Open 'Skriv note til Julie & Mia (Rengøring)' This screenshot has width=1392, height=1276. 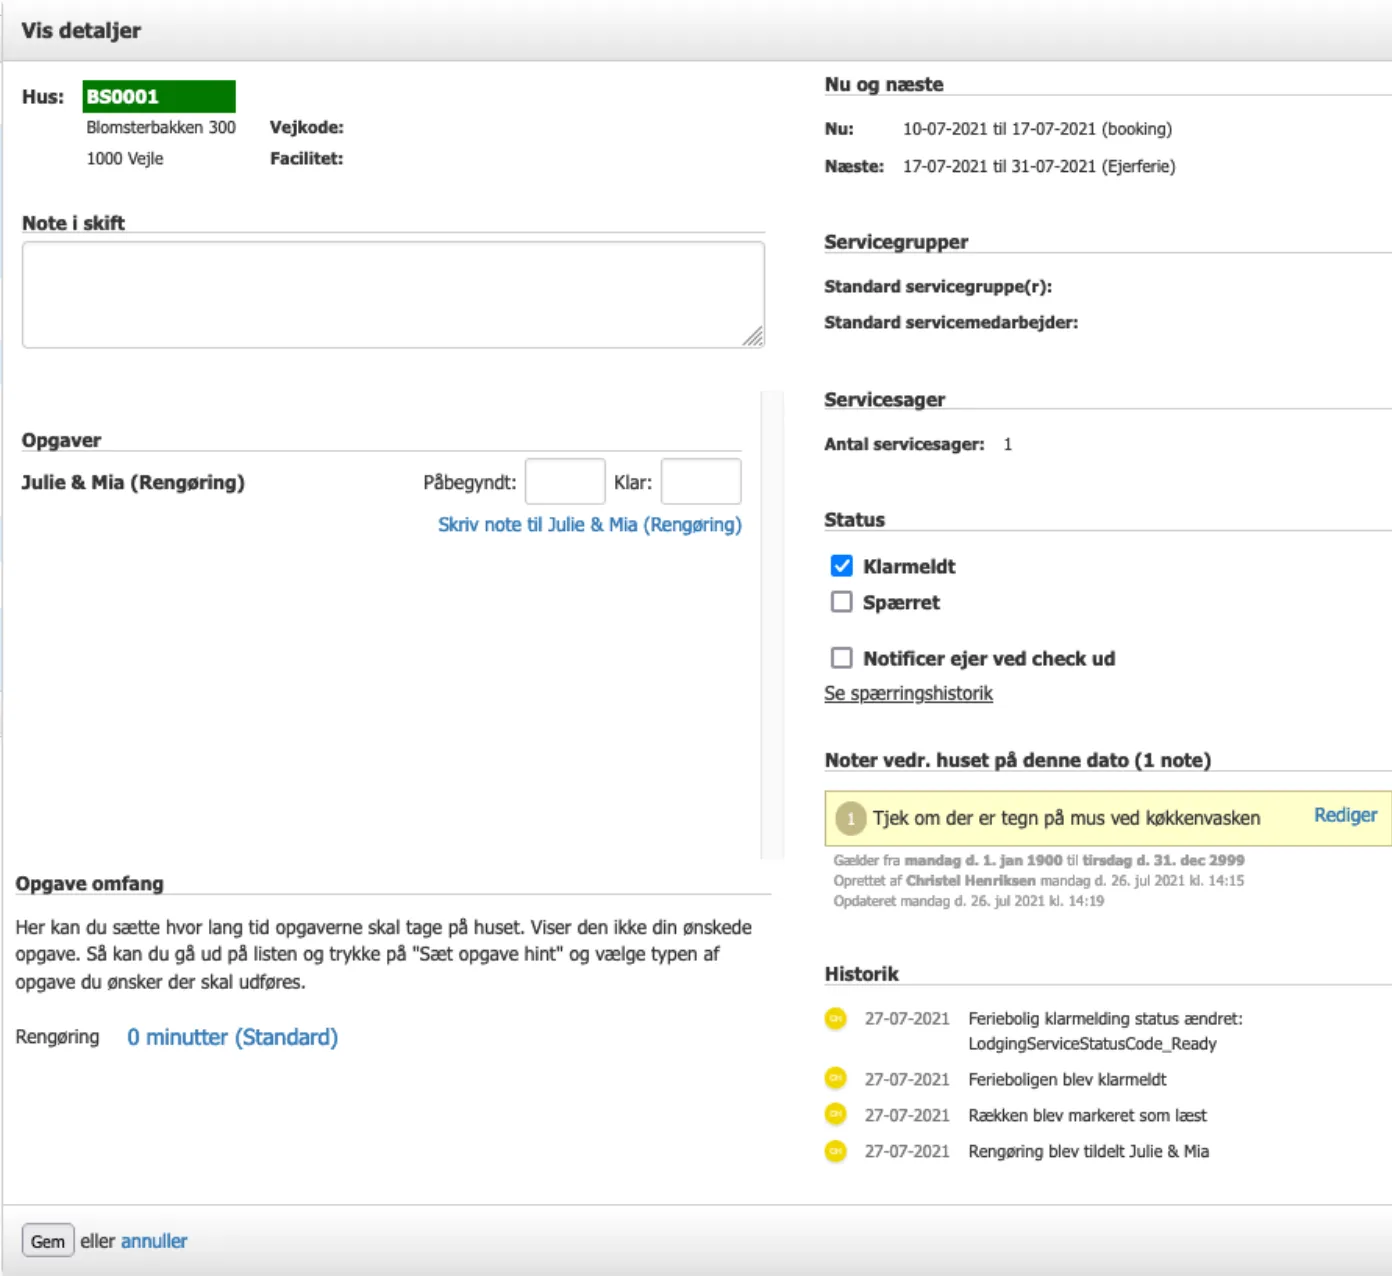tap(589, 524)
